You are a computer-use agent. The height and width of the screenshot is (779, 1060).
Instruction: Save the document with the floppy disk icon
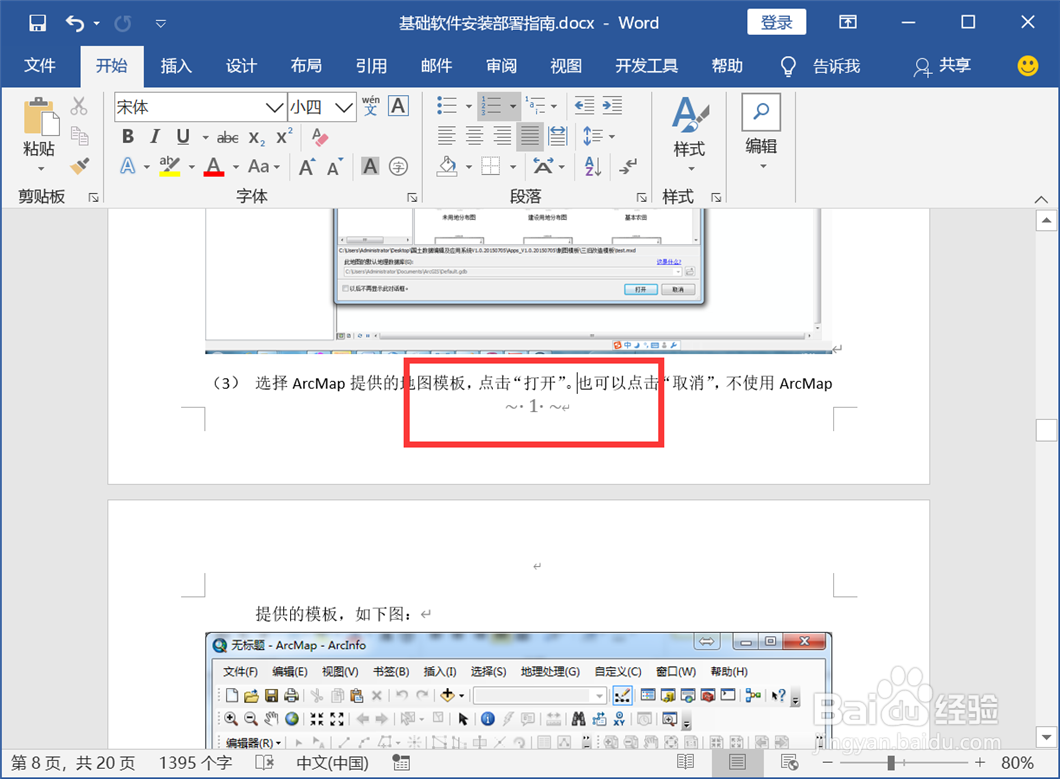click(x=37, y=23)
